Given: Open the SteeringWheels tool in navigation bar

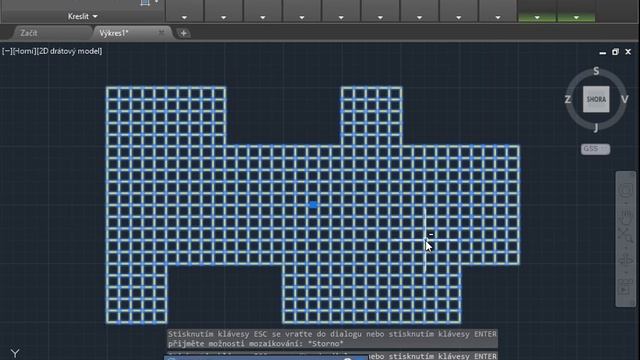Looking at the screenshot, I should click(x=625, y=190).
